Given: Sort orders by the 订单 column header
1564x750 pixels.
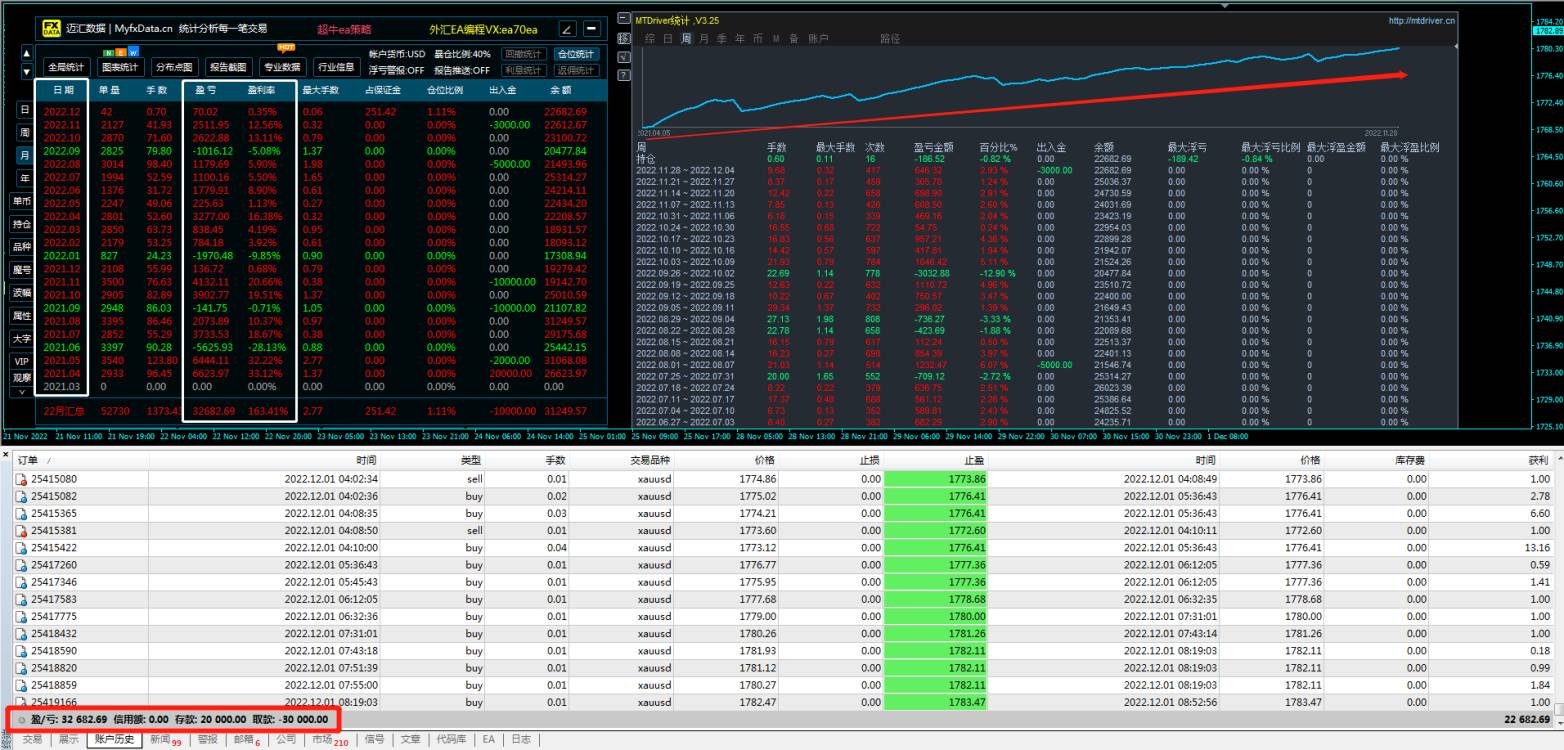Looking at the screenshot, I should [30, 460].
